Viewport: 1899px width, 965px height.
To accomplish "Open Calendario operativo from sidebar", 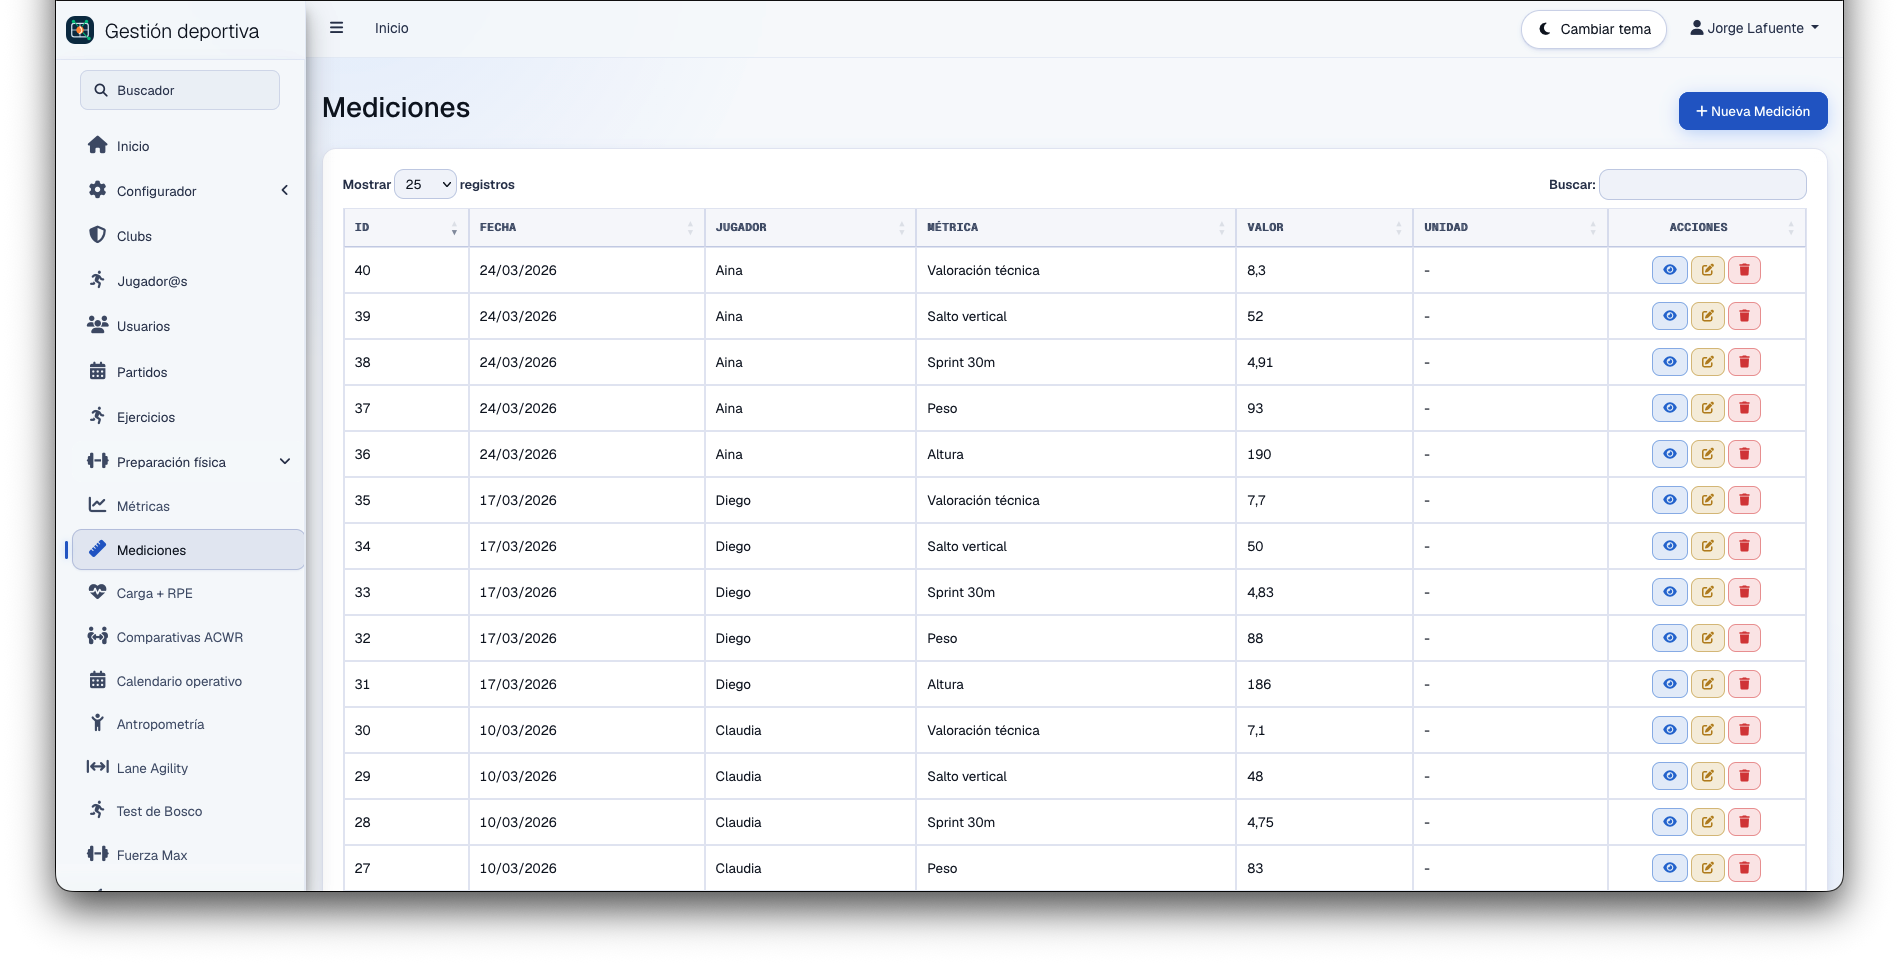I will pos(189,681).
